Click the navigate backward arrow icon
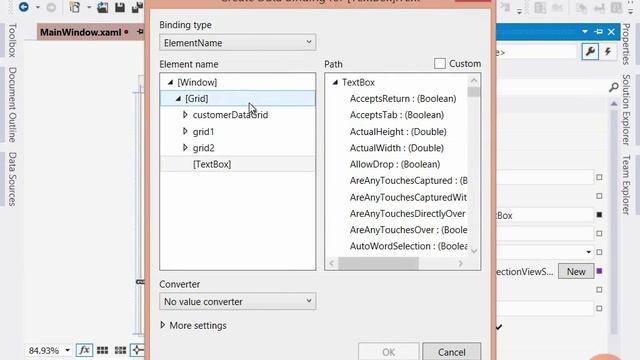Image resolution: width=640 pixels, height=360 pixels. tap(24, 7)
